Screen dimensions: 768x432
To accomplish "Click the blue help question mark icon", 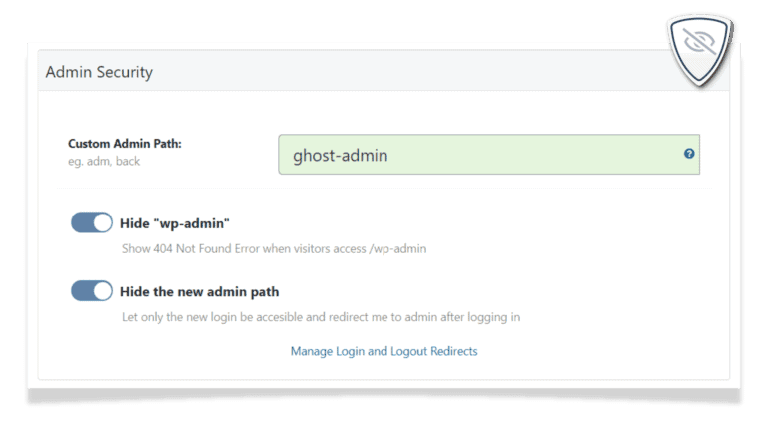I will 689,154.
